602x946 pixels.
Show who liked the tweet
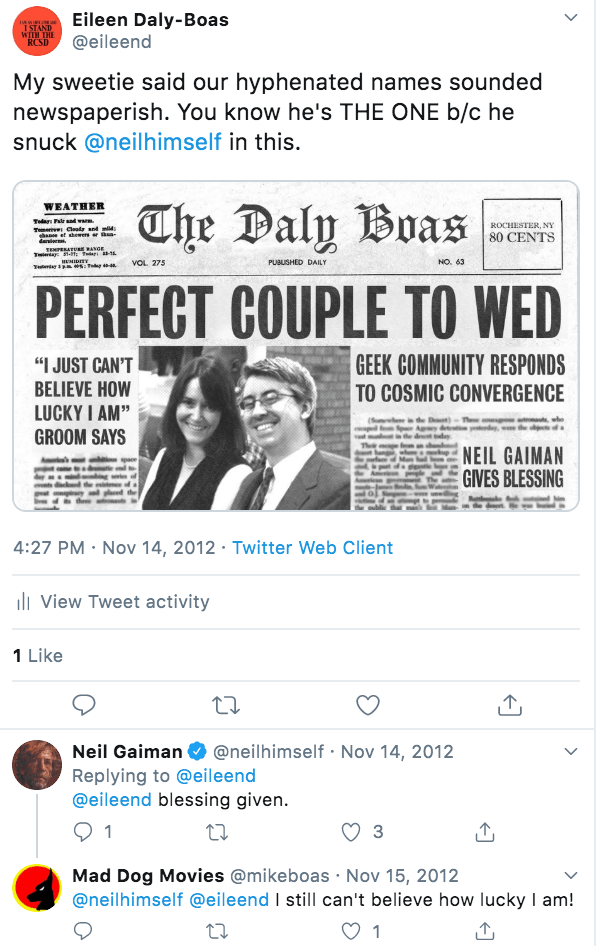pos(38,656)
